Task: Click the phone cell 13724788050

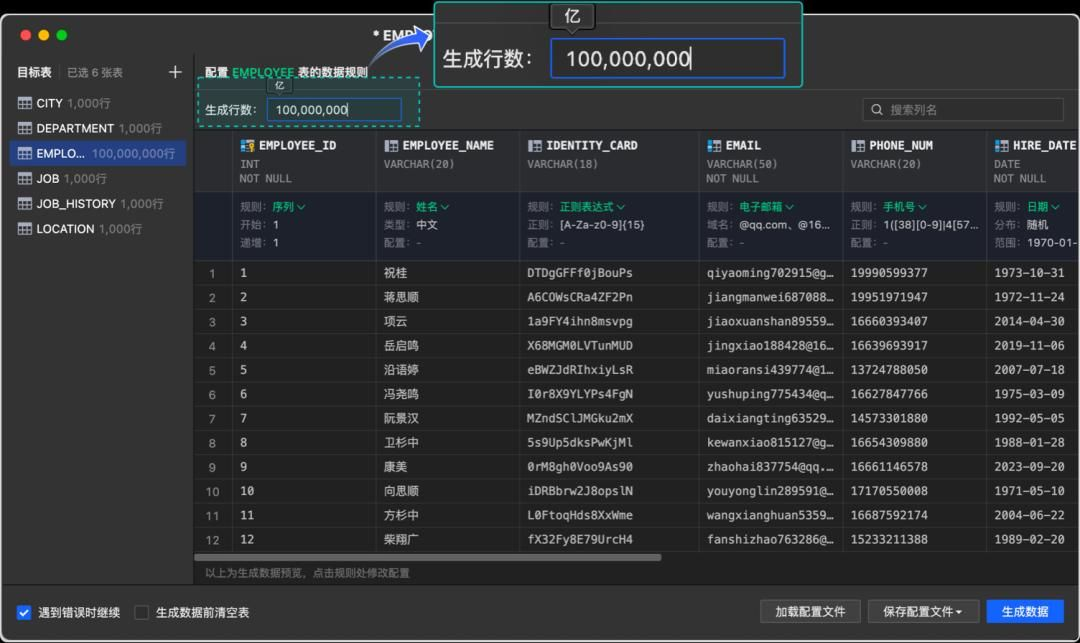Action: click(889, 370)
